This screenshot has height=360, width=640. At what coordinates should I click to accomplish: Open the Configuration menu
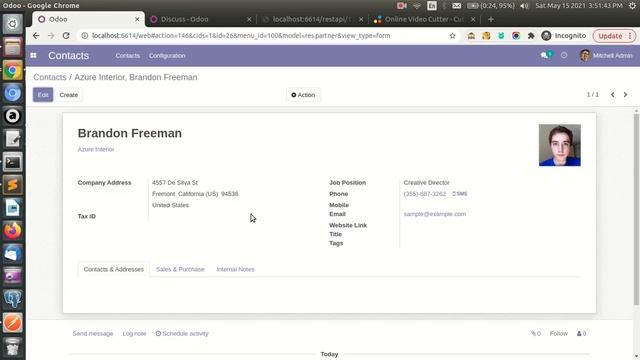(167, 56)
